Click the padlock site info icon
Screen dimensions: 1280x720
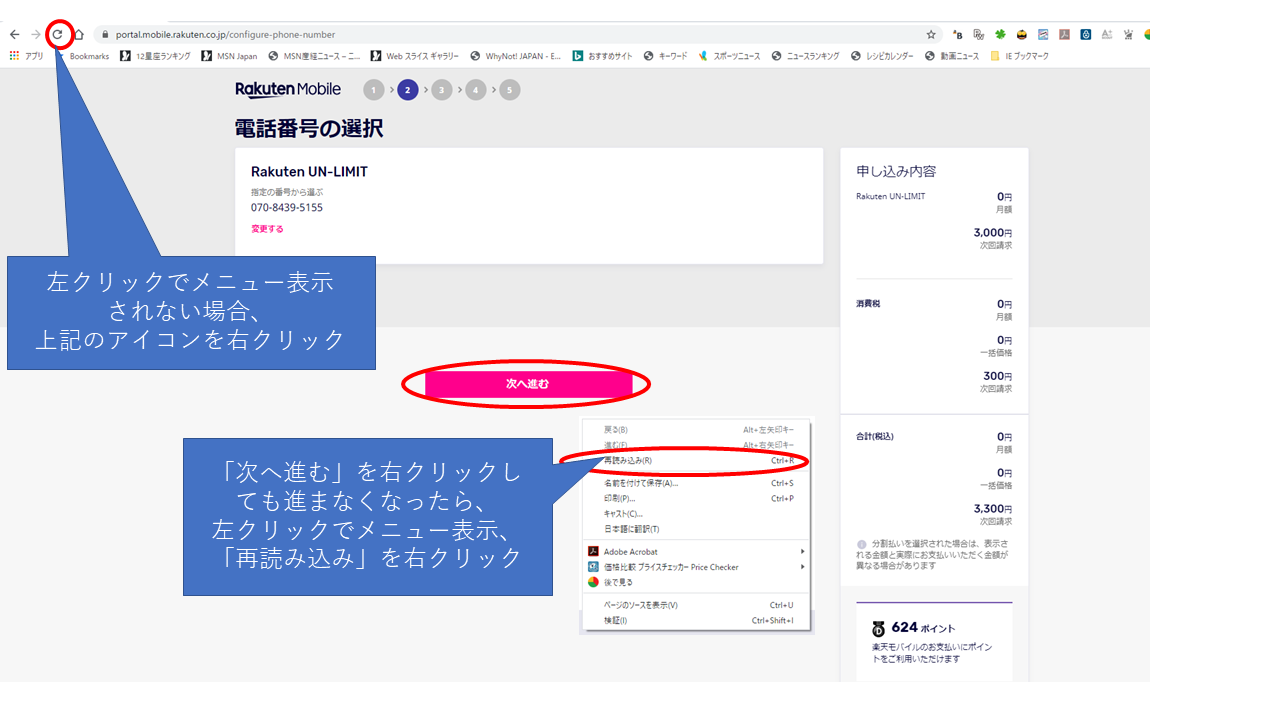[105, 34]
